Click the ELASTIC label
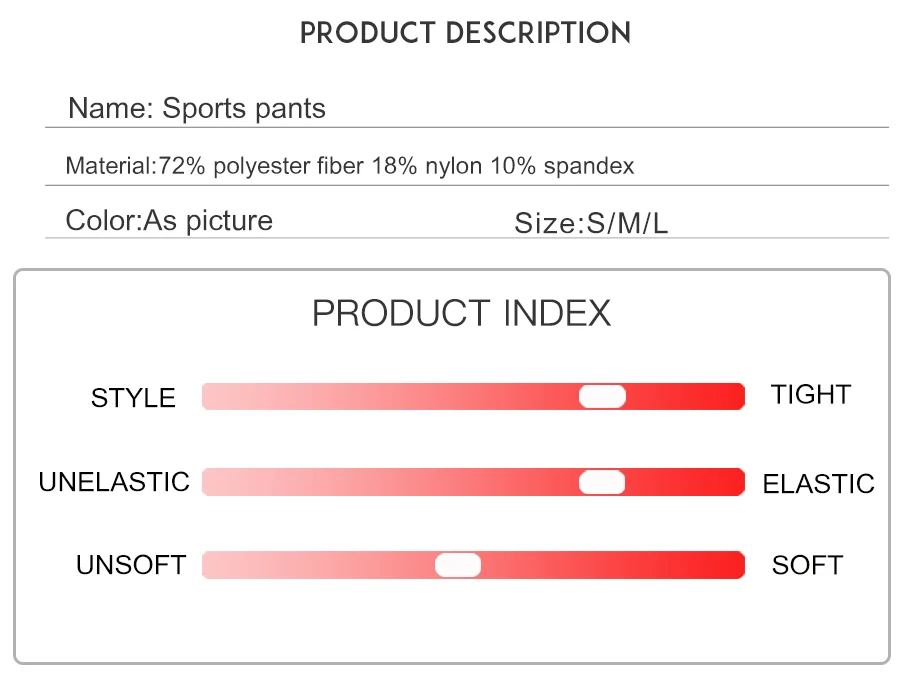The height and width of the screenshot is (687, 900). pyautogui.click(x=818, y=484)
